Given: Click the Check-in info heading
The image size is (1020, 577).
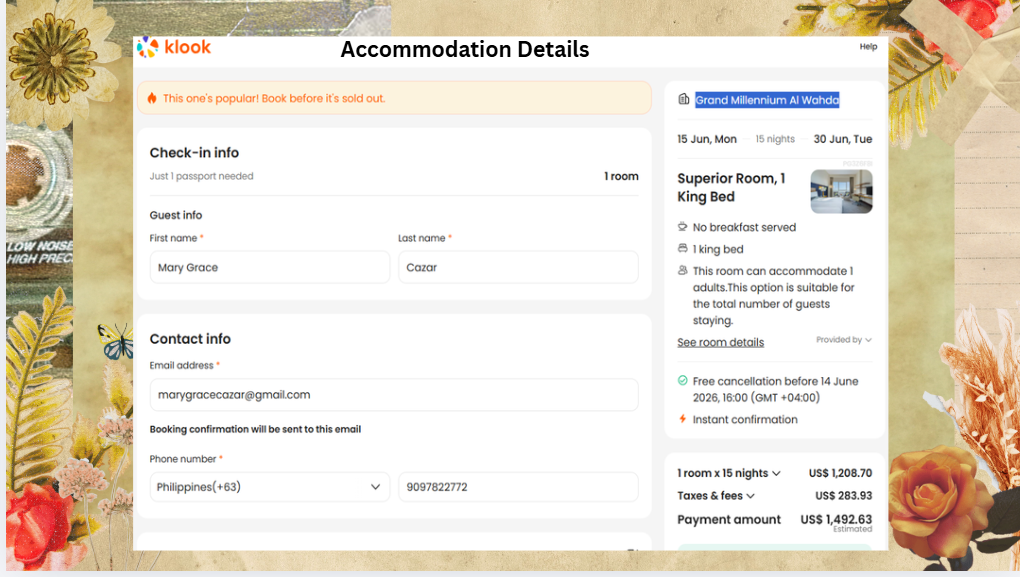Looking at the screenshot, I should click(x=195, y=153).
